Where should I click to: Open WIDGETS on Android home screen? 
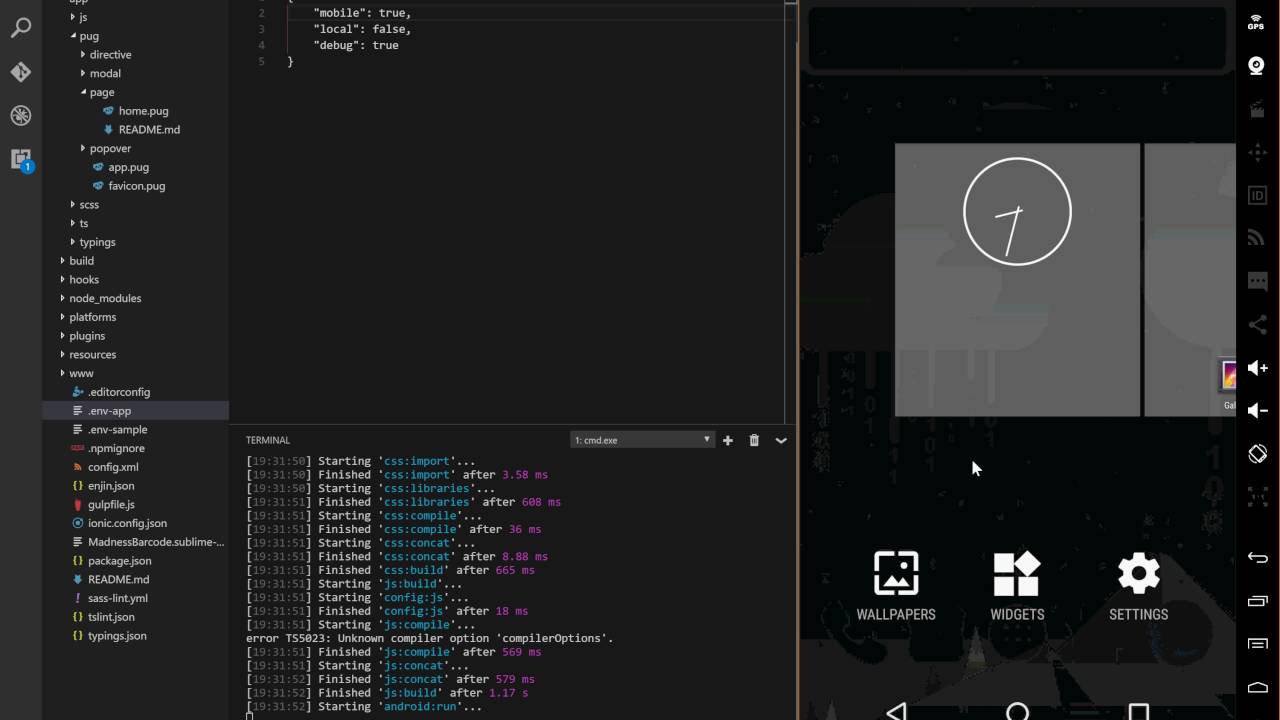tap(1017, 587)
